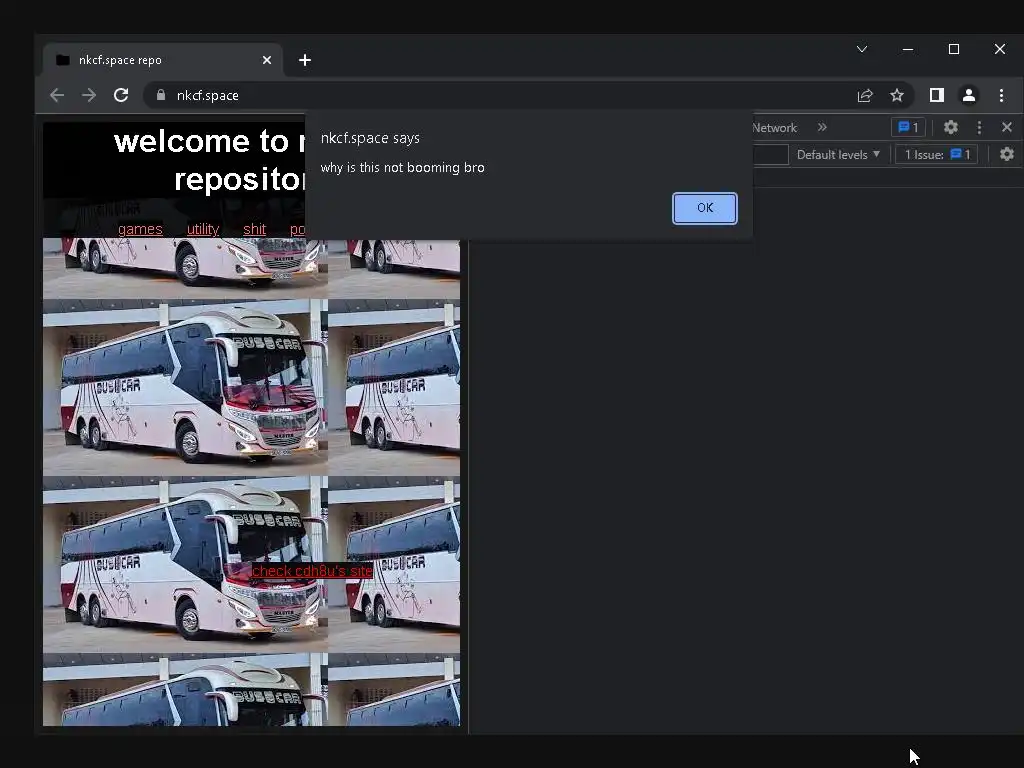This screenshot has height=768, width=1024.
Task: Click the 'nkcf.space says' dialog title
Action: click(x=370, y=138)
